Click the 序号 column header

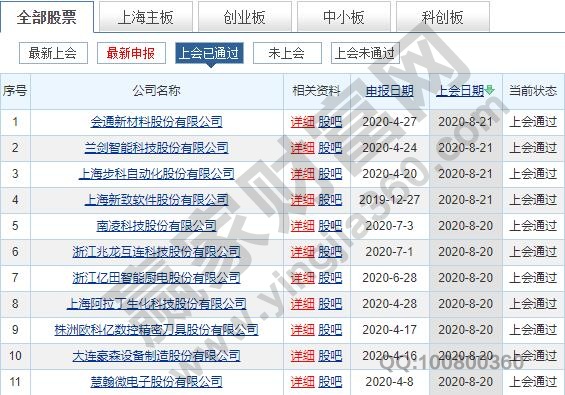pyautogui.click(x=15, y=91)
